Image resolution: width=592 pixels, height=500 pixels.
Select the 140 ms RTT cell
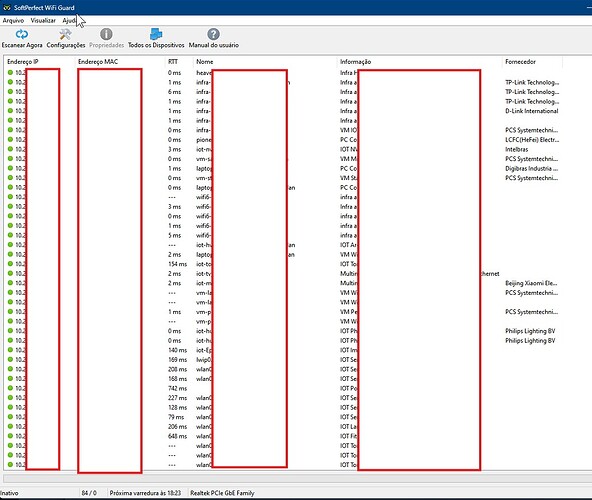pyautogui.click(x=177, y=350)
